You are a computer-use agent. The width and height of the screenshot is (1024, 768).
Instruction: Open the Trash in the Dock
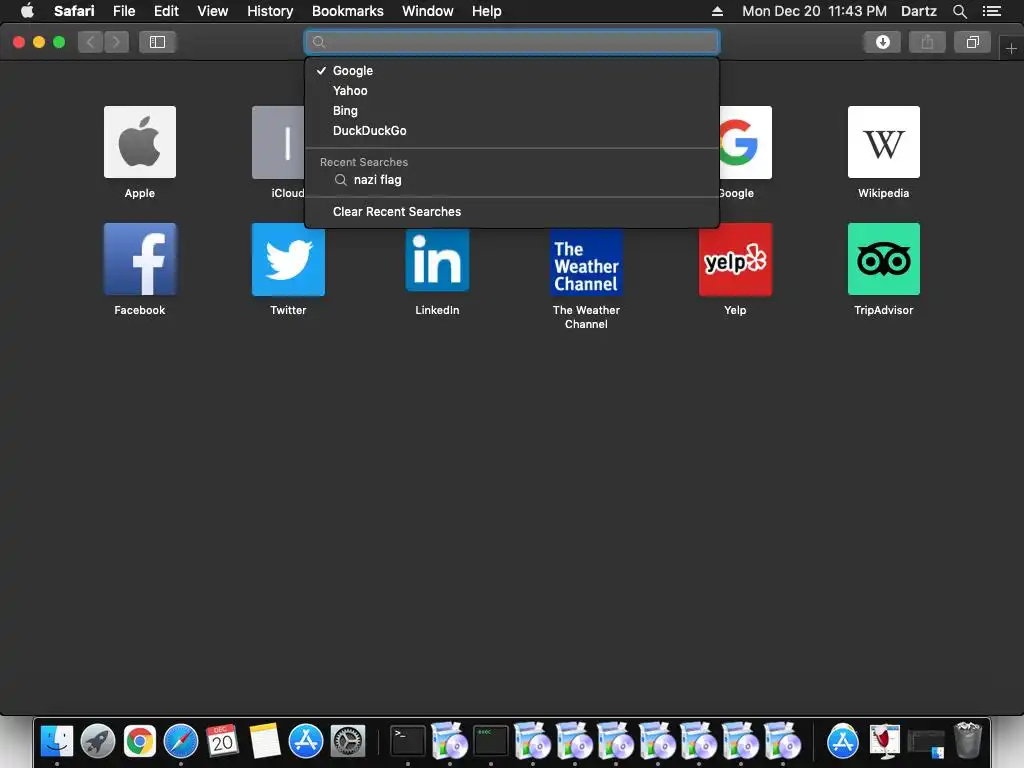click(x=967, y=741)
